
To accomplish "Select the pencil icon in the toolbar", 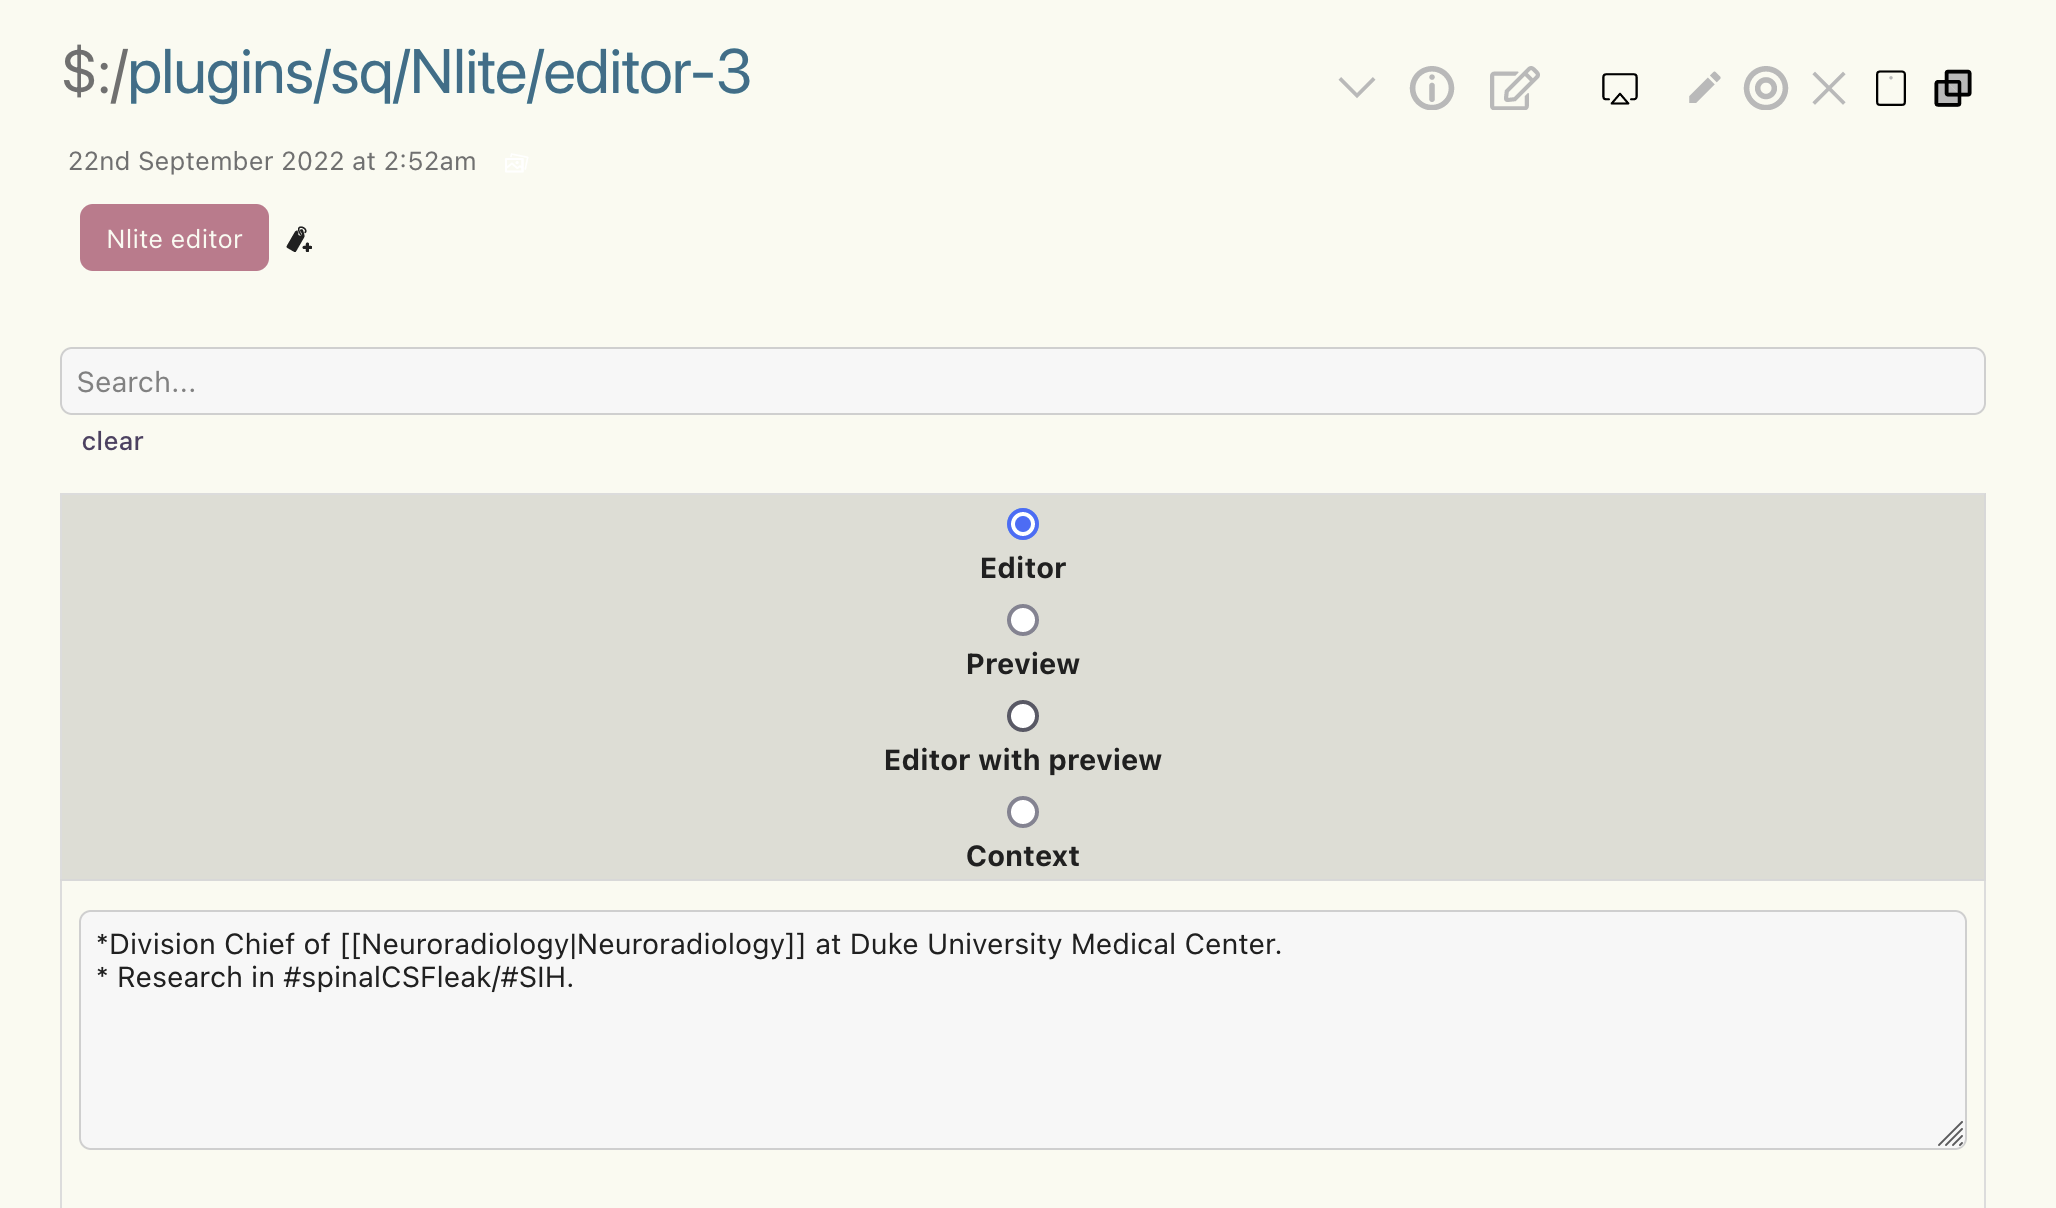I will point(1701,88).
